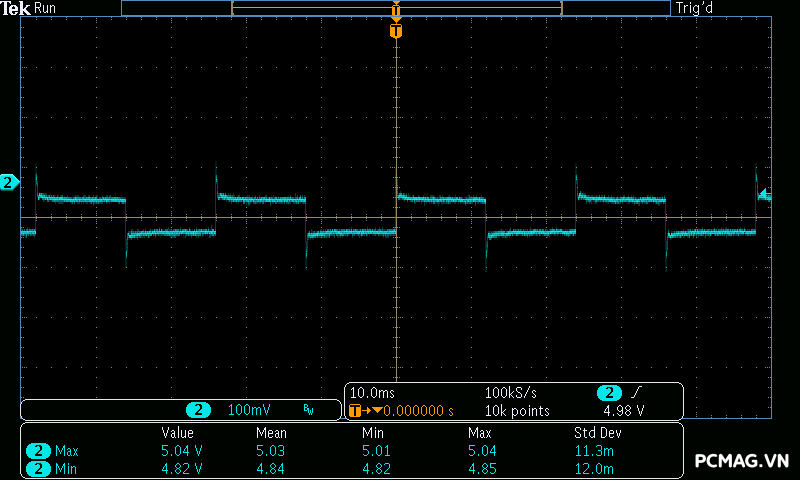Select the Min measurement row label
Image resolution: width=800 pixels, height=480 pixels.
(65, 468)
